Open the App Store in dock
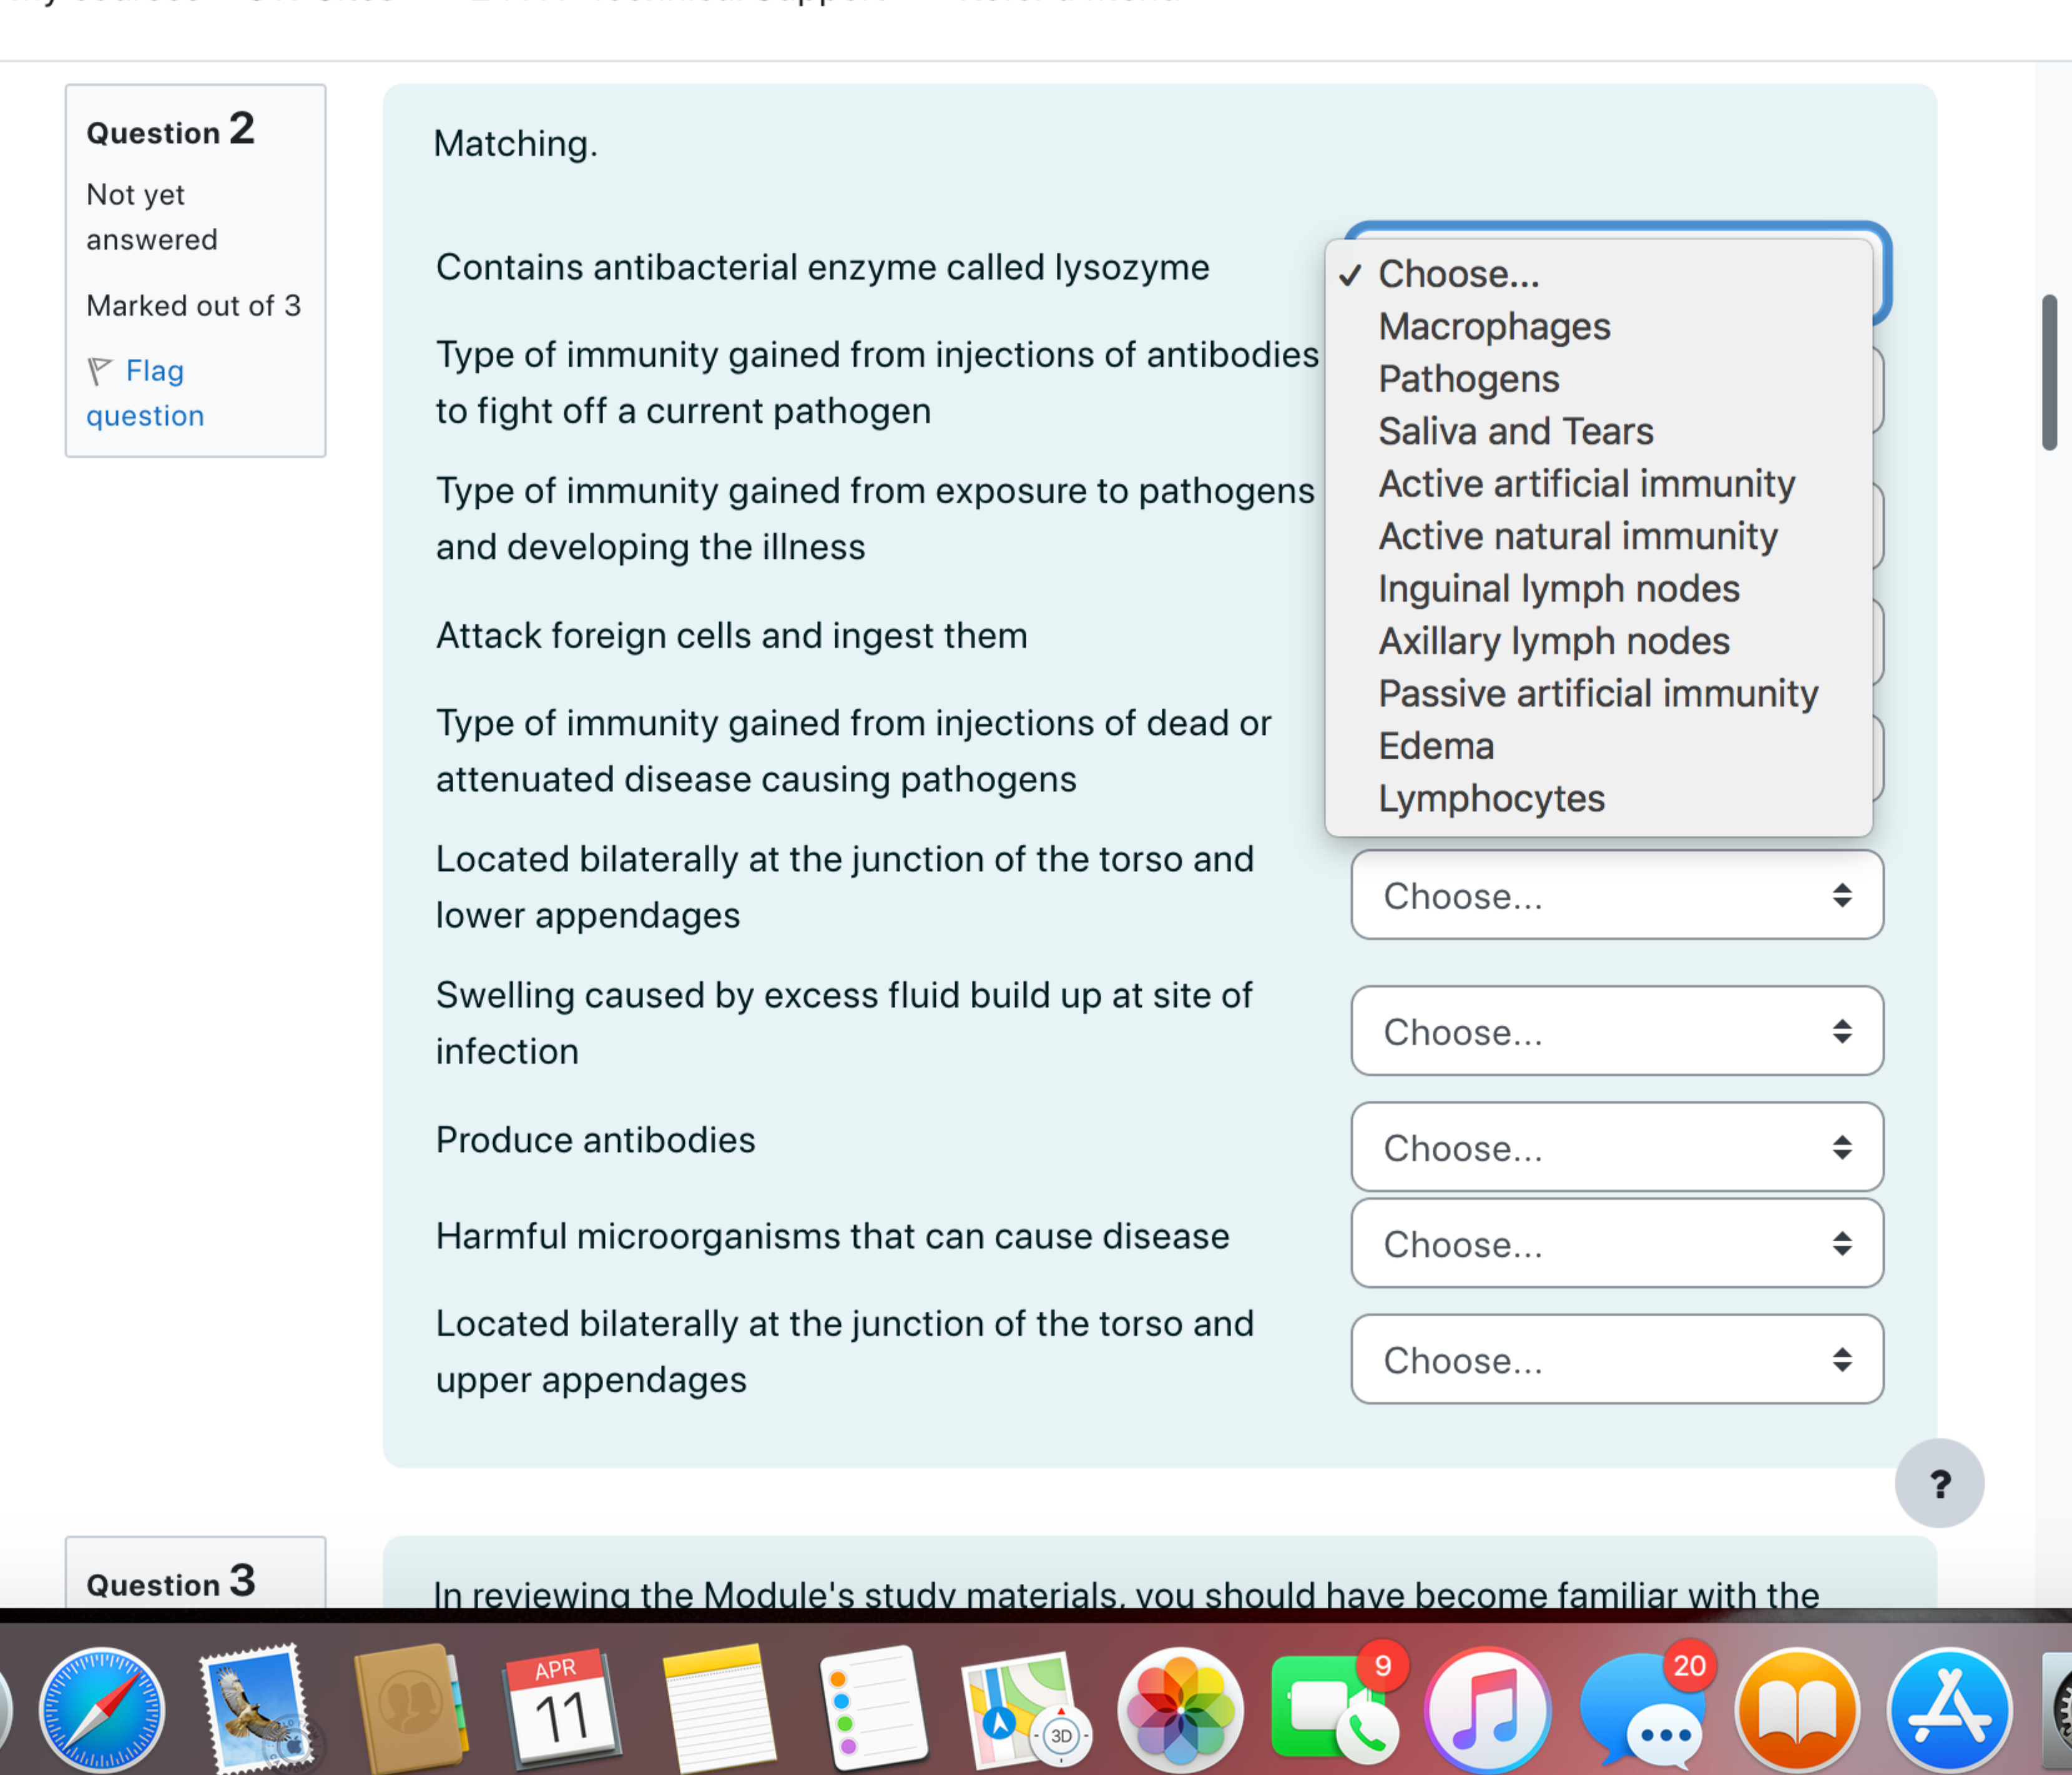Viewport: 2072px width, 1775px height. coord(1950,1709)
